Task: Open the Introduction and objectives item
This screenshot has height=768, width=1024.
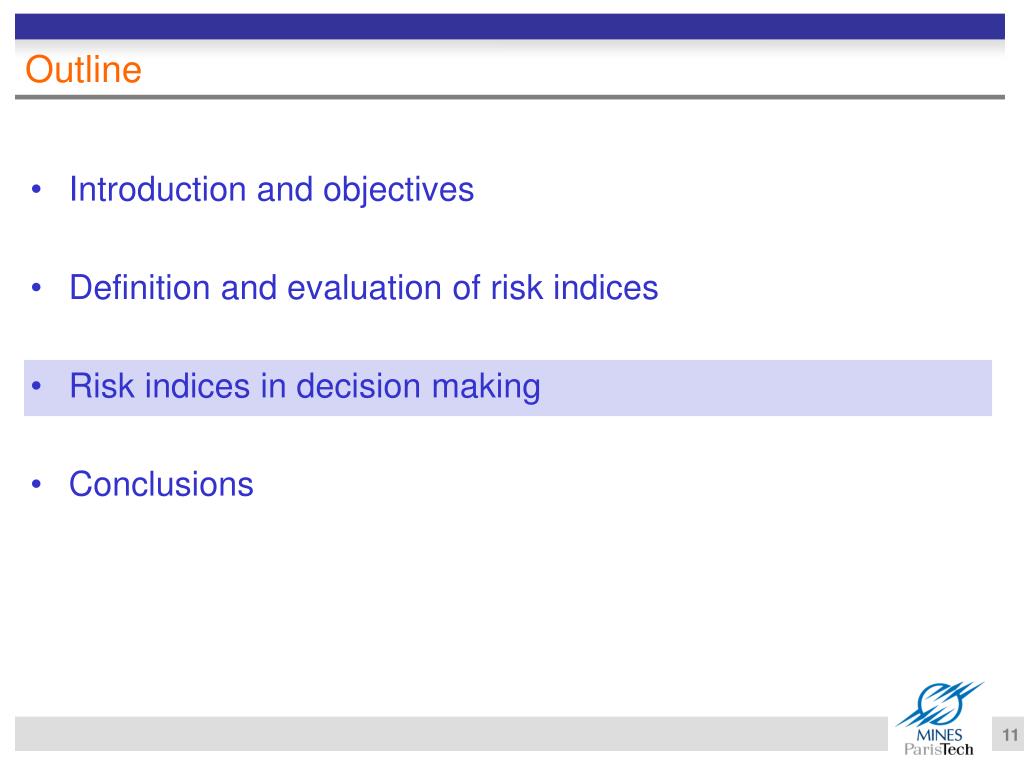Action: point(272,190)
